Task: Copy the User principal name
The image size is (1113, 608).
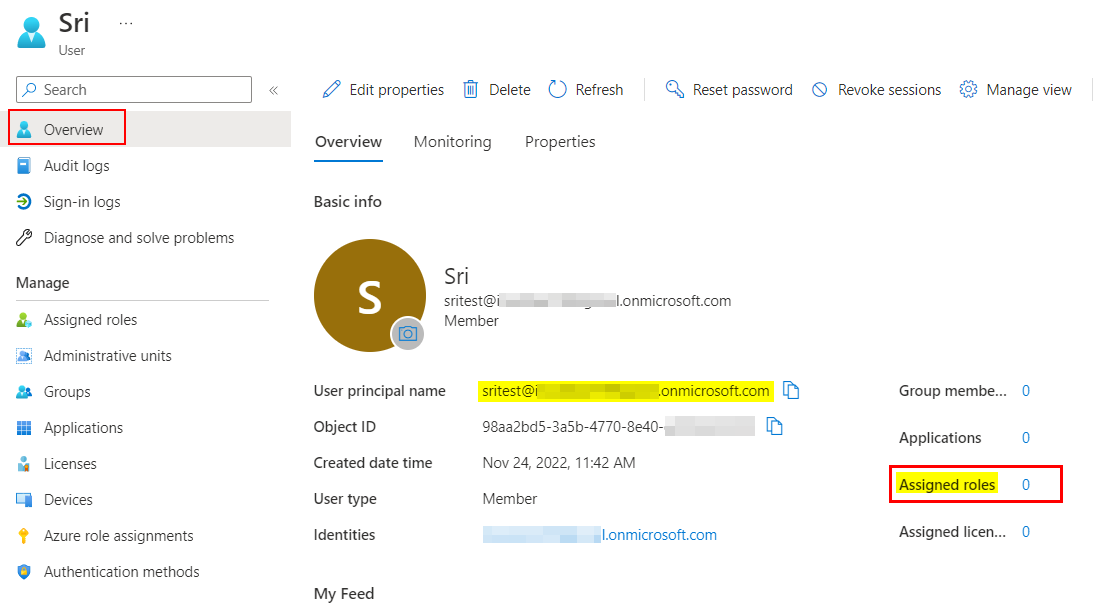Action: pos(791,390)
